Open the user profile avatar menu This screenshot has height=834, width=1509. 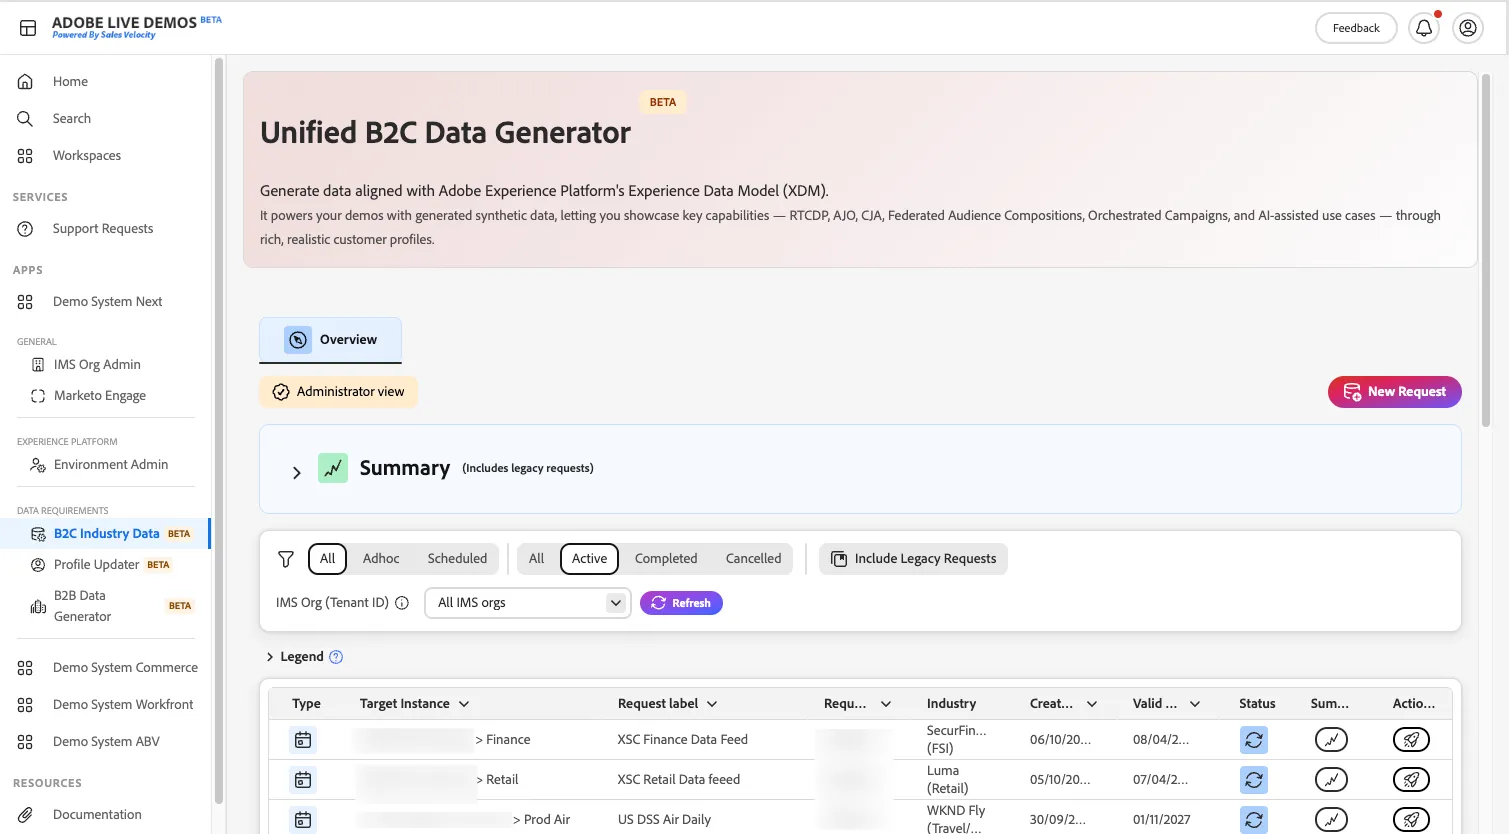(1468, 28)
